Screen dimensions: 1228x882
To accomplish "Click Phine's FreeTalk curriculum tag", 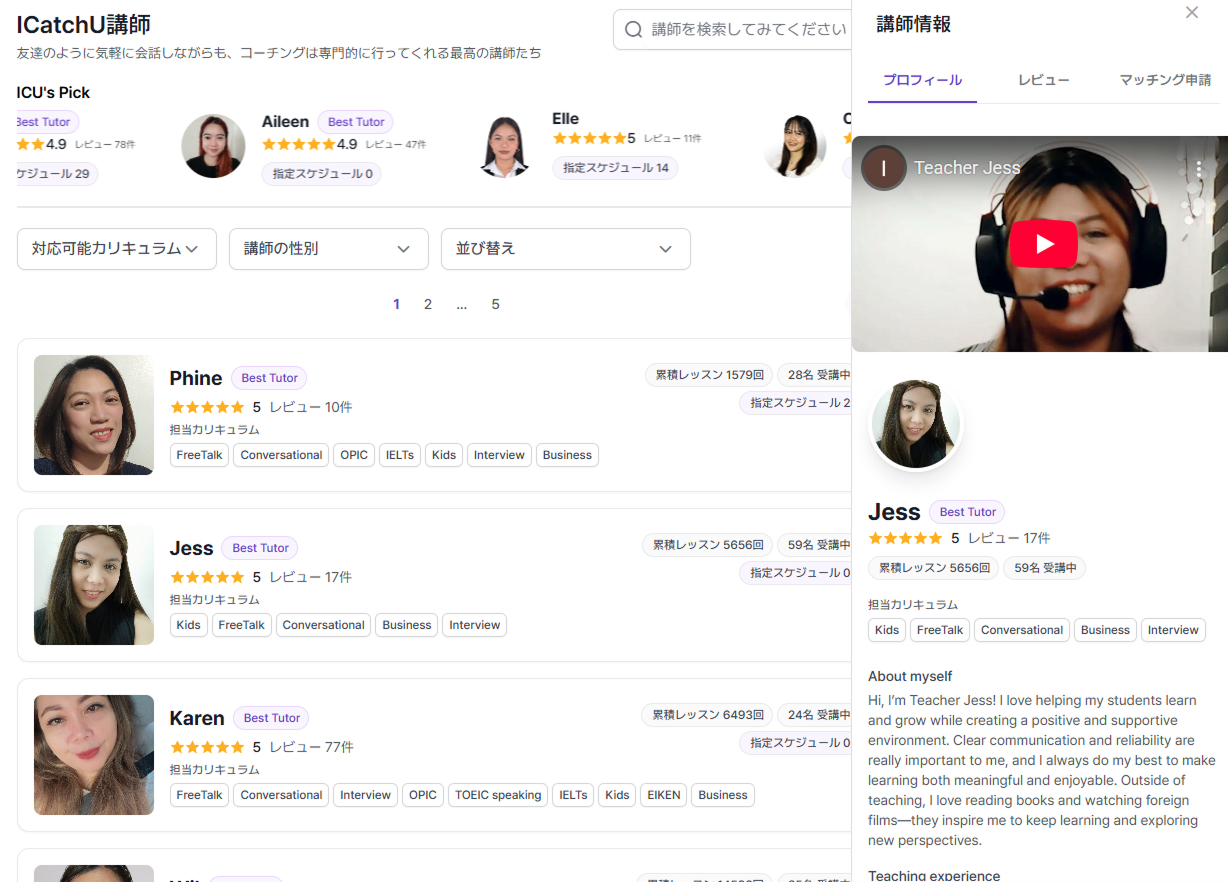I will (200, 455).
